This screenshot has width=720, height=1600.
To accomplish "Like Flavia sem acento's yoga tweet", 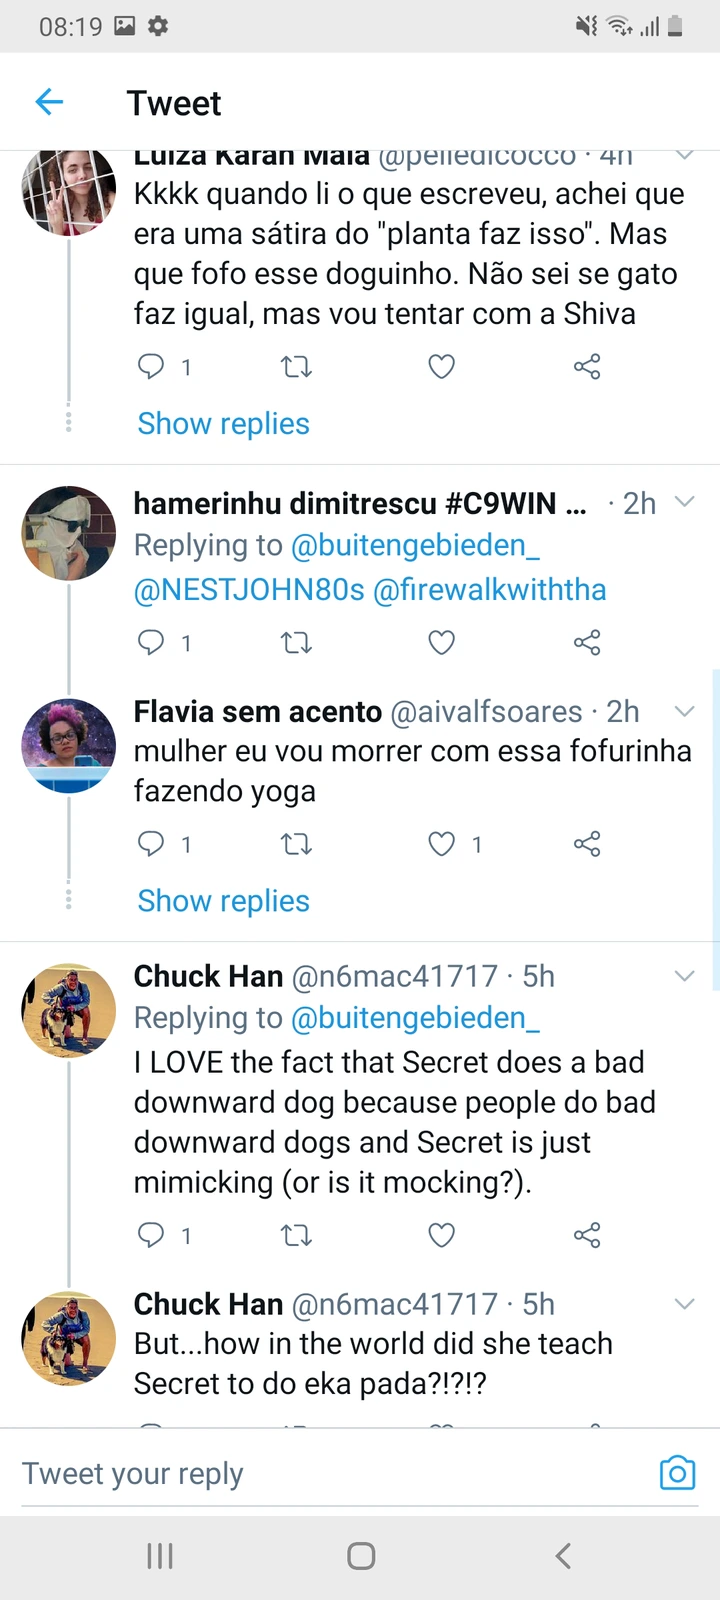I will point(441,844).
